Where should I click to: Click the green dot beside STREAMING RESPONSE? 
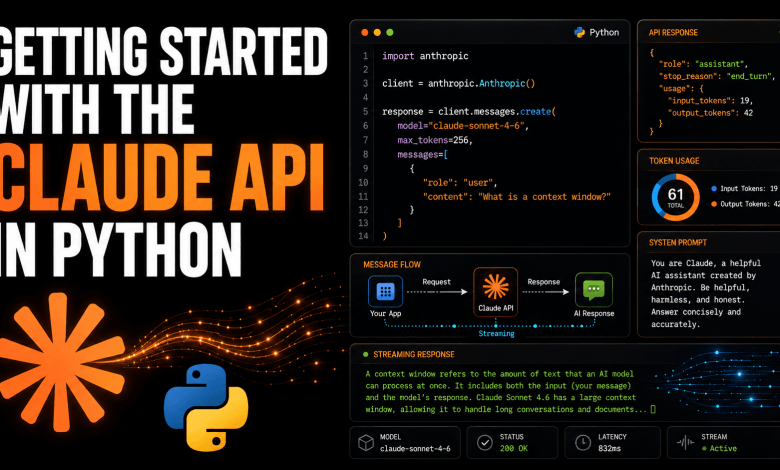366,355
